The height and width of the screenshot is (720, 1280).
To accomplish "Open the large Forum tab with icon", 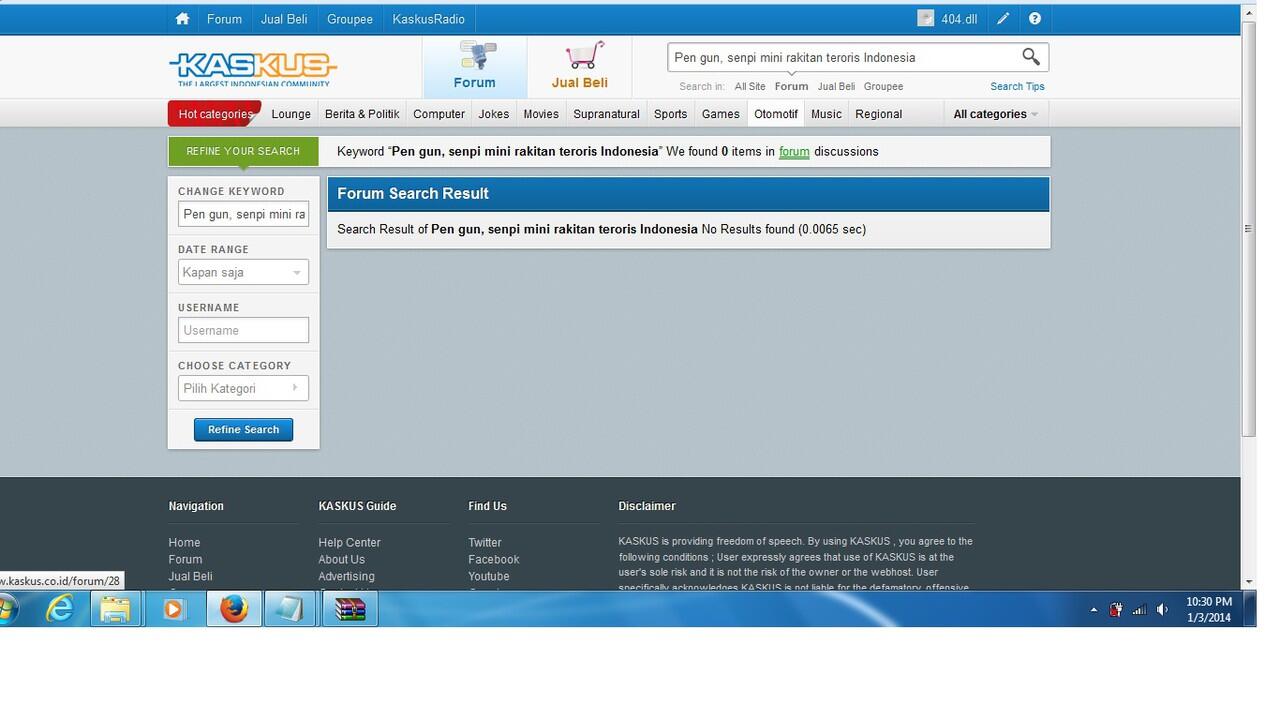I will 475,66.
